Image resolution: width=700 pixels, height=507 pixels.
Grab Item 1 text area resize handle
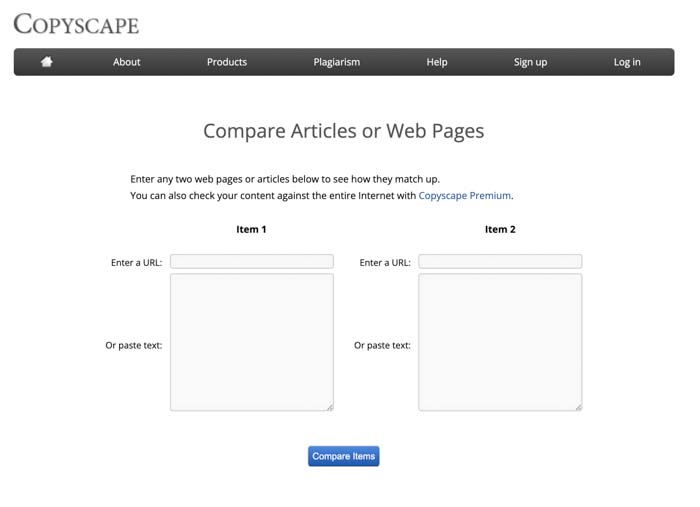coord(330,407)
